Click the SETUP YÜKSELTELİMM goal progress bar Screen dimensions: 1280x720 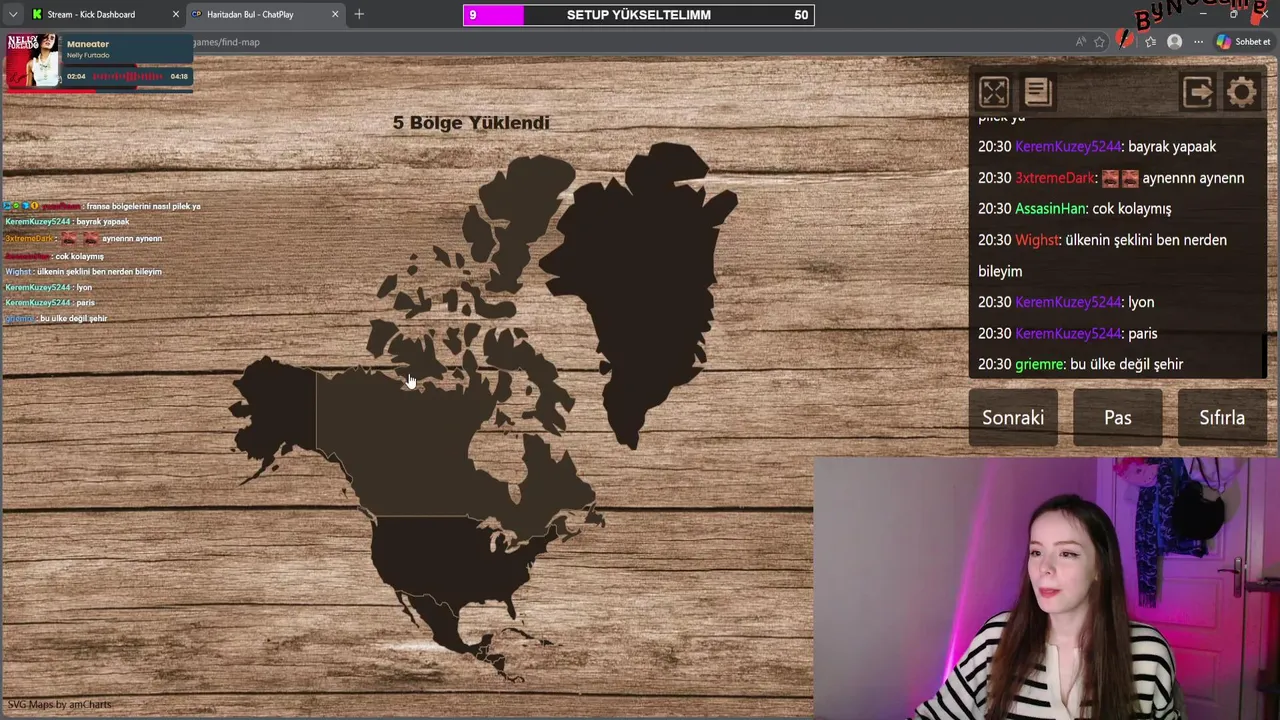638,15
